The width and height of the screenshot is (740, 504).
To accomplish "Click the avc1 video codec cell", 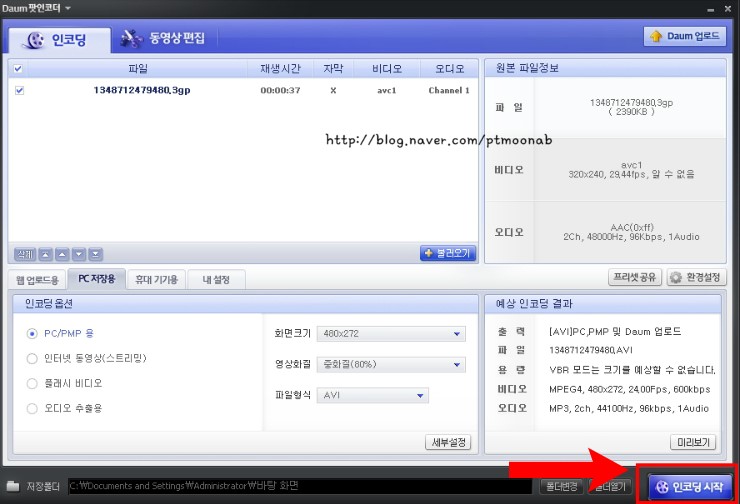I will pos(387,90).
